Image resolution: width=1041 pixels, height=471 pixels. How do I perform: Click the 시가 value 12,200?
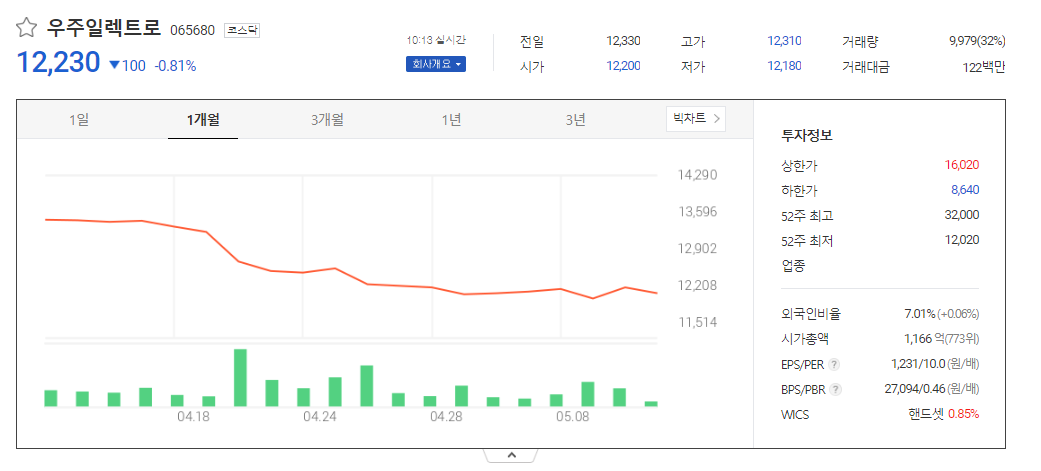point(623,66)
